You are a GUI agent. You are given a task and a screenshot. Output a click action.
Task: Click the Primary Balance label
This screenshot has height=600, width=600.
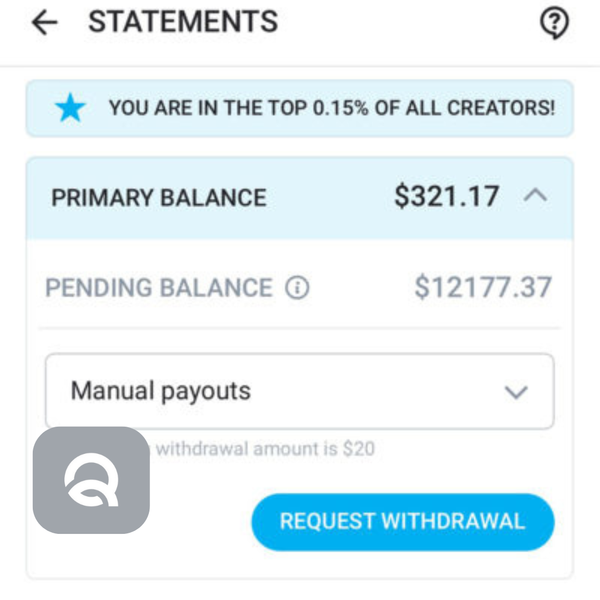(x=159, y=197)
